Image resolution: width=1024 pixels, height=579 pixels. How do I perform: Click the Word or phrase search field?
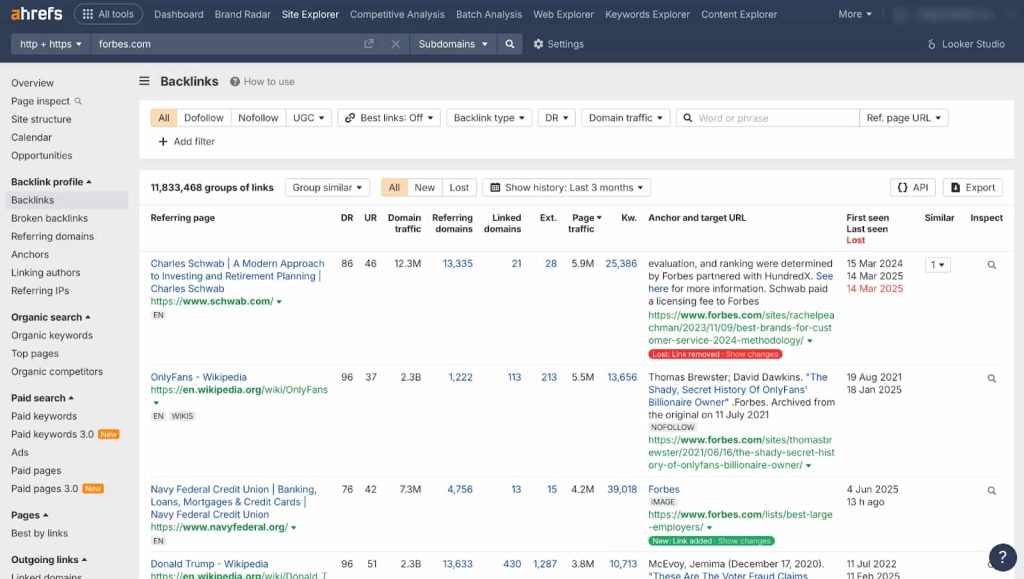point(767,117)
